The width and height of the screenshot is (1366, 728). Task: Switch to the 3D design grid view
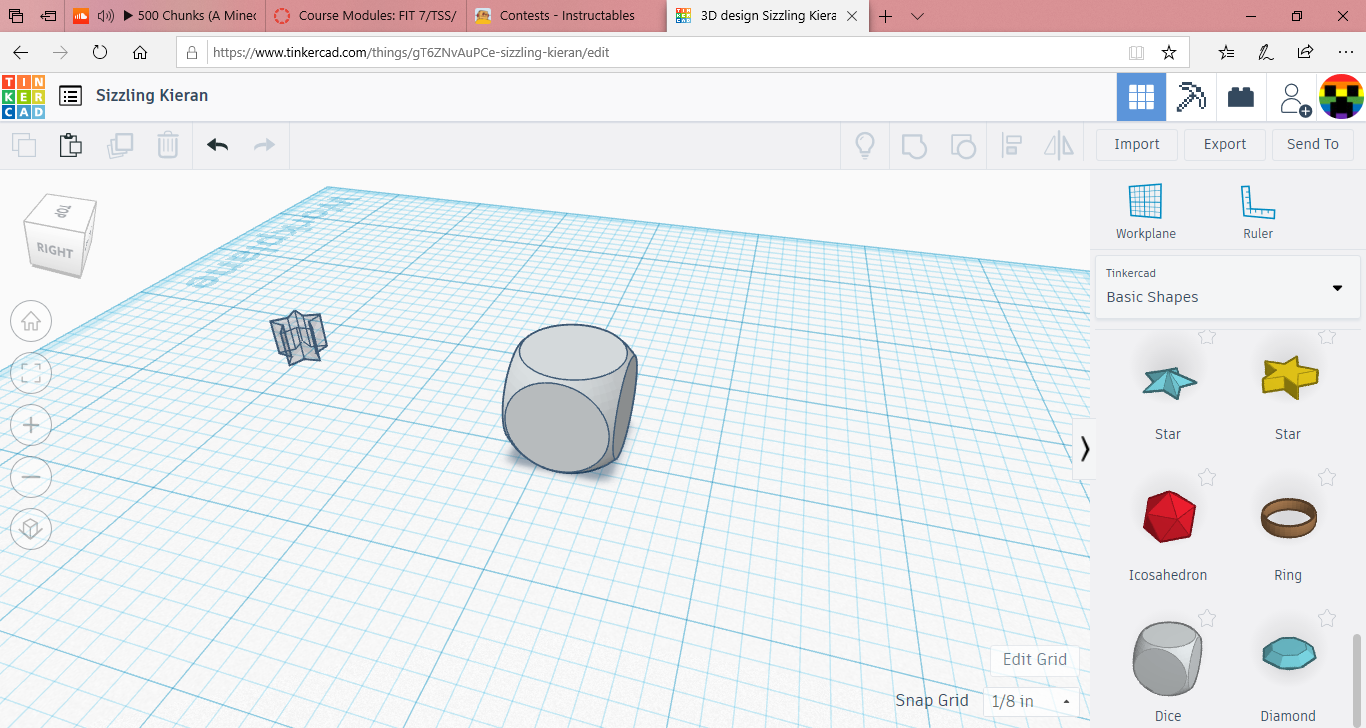click(x=1141, y=97)
